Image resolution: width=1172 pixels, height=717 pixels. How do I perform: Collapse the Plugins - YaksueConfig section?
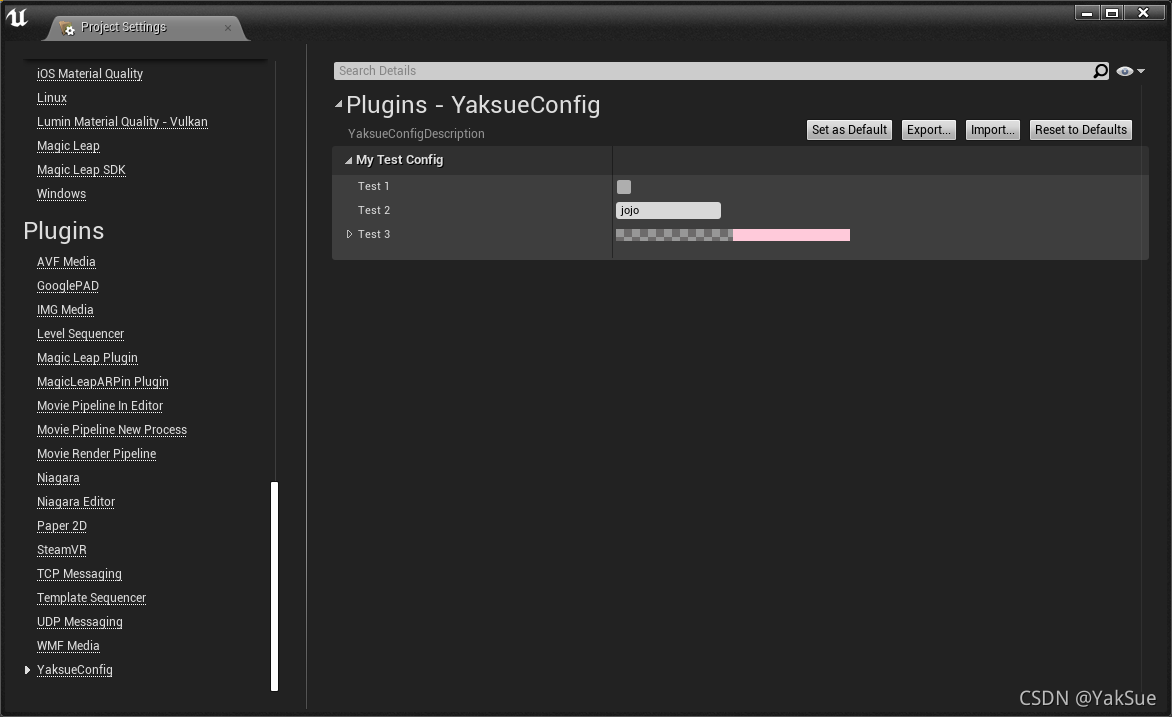coord(339,105)
